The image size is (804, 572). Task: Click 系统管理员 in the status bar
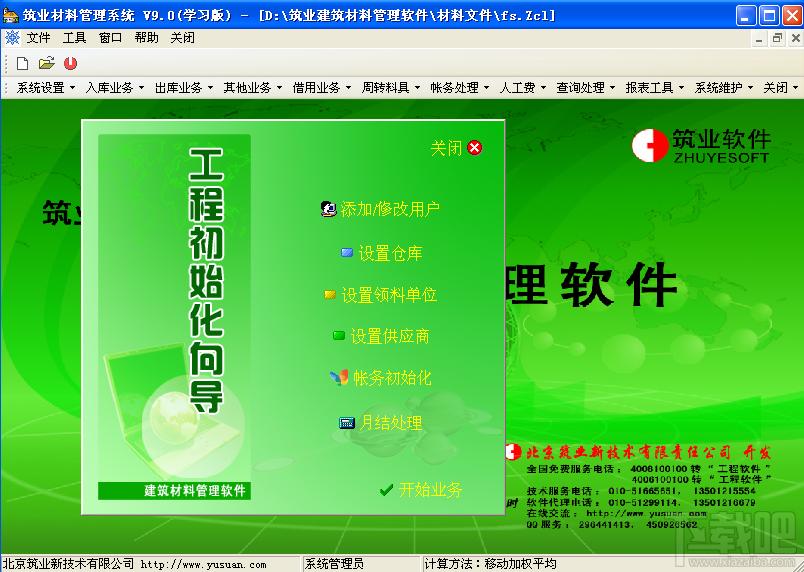(x=334, y=564)
